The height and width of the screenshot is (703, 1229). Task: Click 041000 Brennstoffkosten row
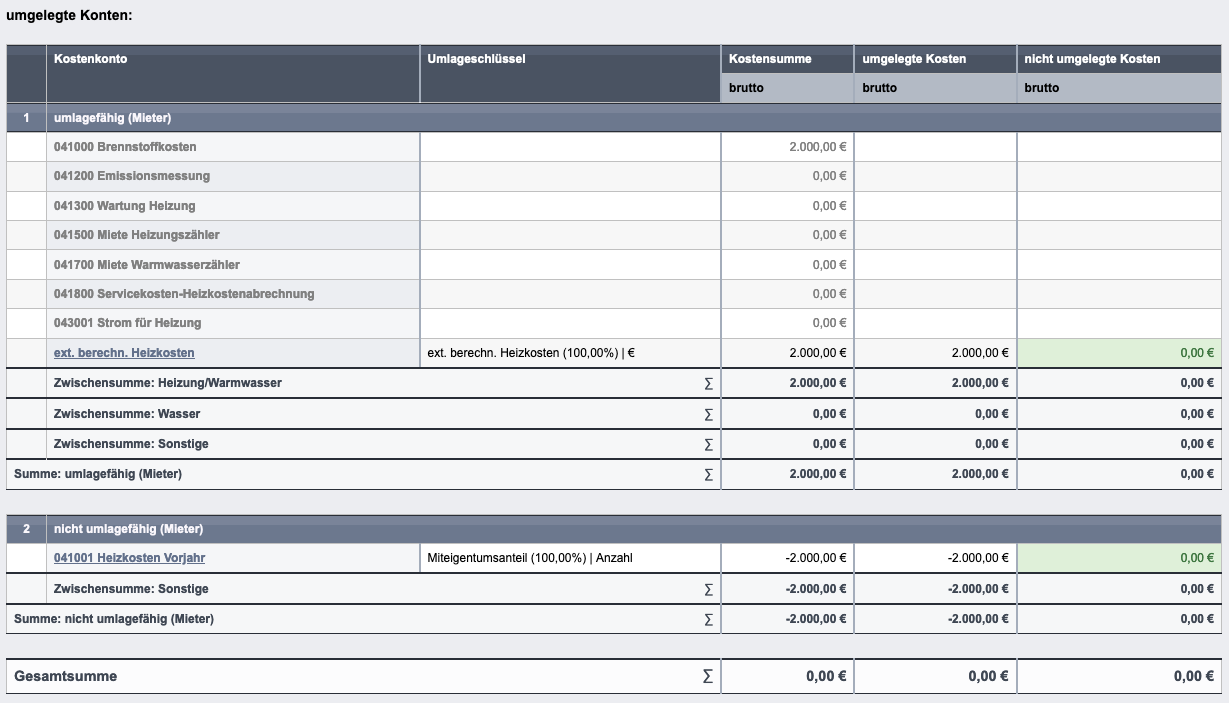click(614, 147)
